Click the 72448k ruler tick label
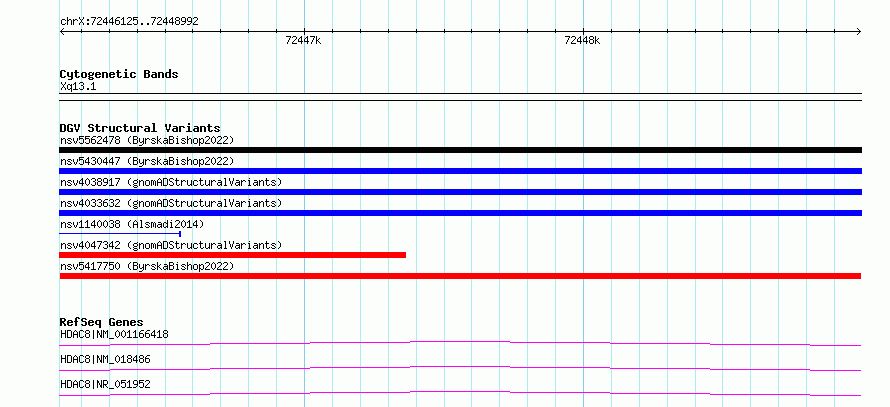Image resolution: width=890 pixels, height=407 pixels. [582, 41]
